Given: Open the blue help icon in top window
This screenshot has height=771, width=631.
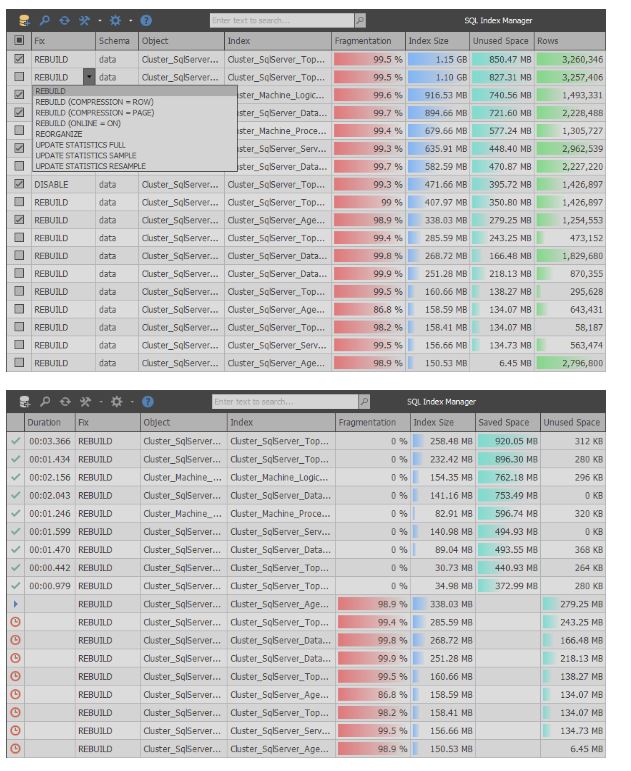Looking at the screenshot, I should pyautogui.click(x=146, y=21).
